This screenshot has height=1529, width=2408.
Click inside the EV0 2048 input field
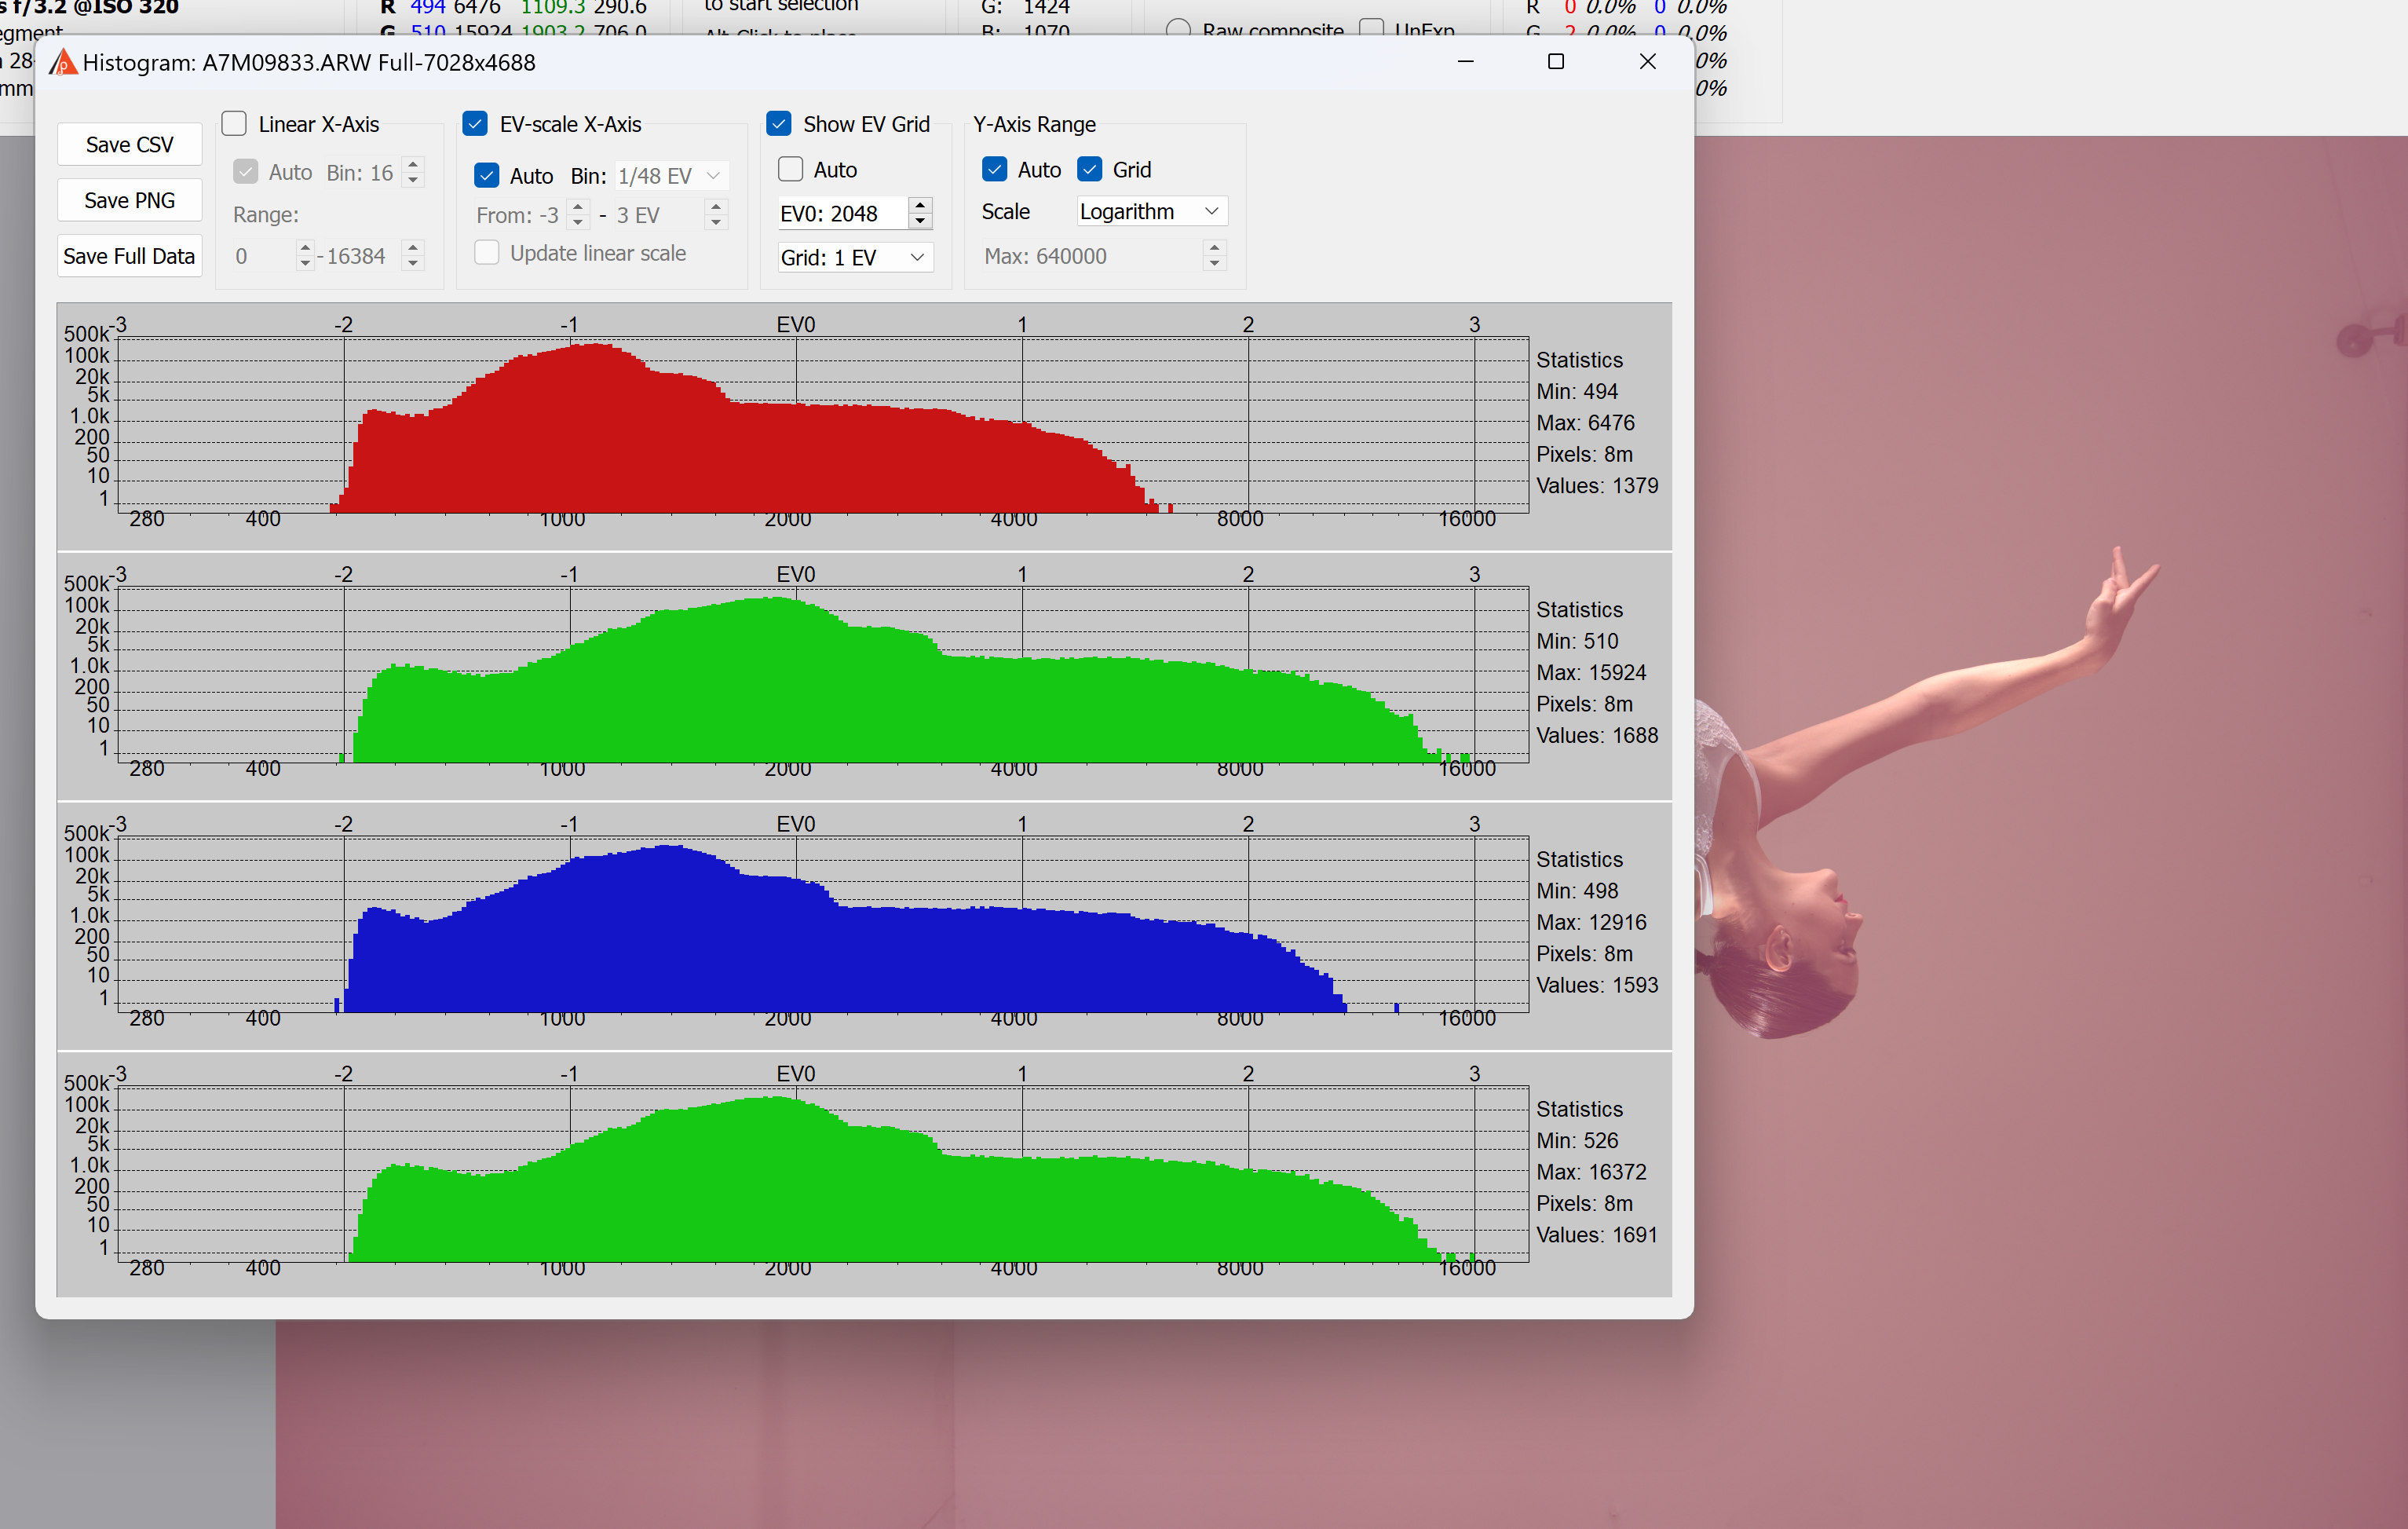click(x=840, y=214)
